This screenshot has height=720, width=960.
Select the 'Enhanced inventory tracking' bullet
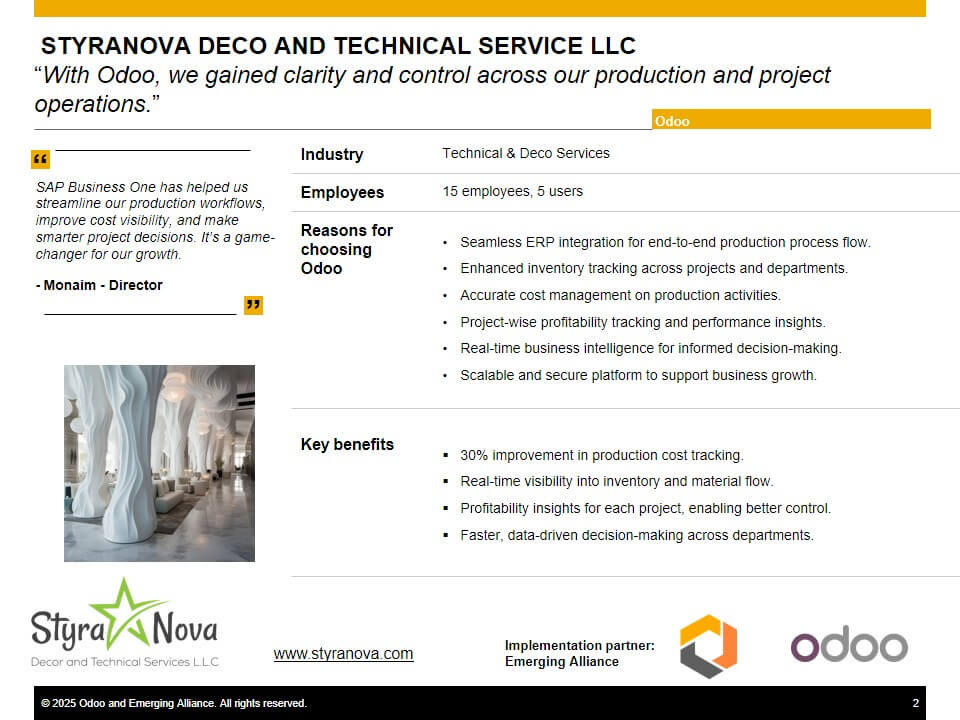[x=654, y=268]
